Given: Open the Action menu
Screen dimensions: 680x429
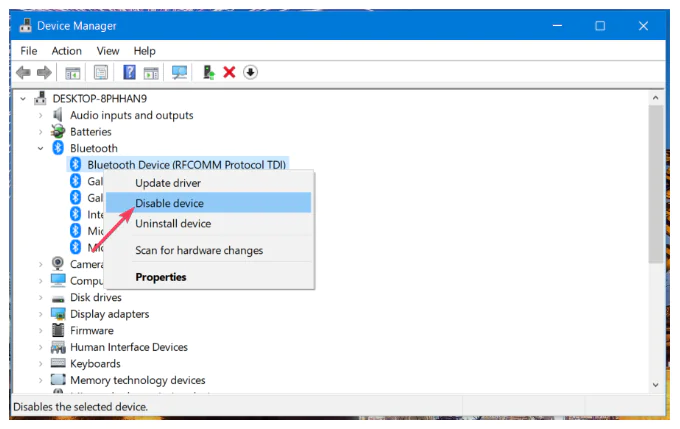Looking at the screenshot, I should (x=66, y=51).
